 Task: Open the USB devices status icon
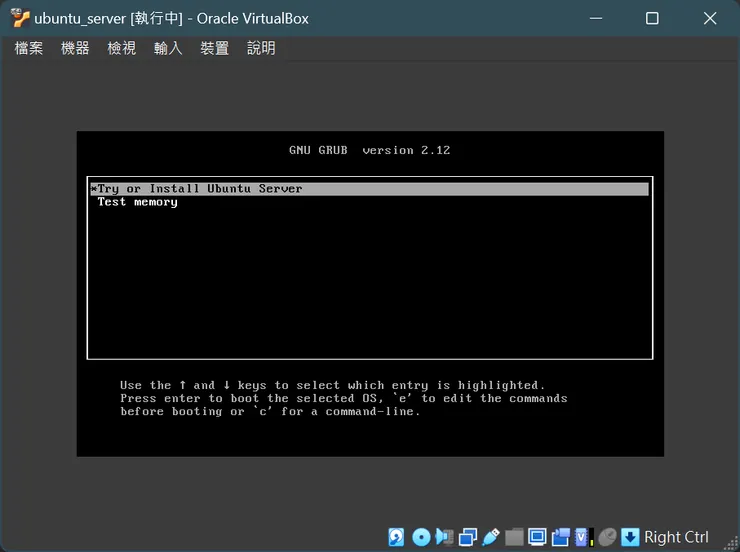click(x=491, y=537)
